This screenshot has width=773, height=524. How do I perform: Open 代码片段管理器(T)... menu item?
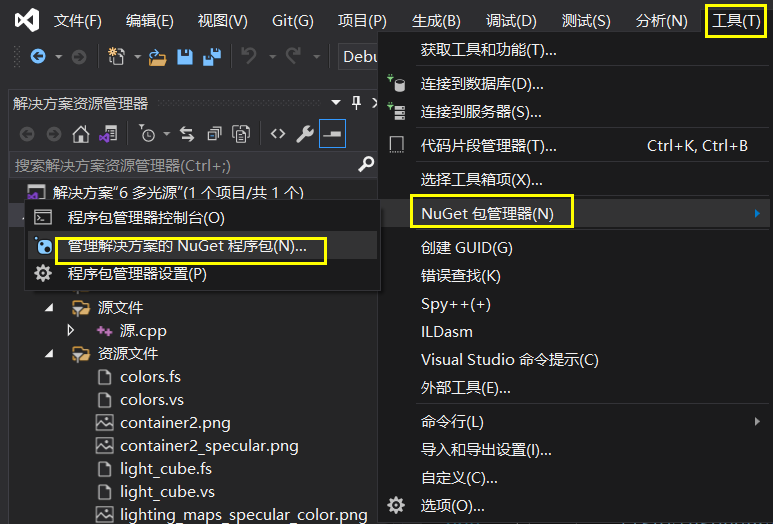(x=573, y=146)
